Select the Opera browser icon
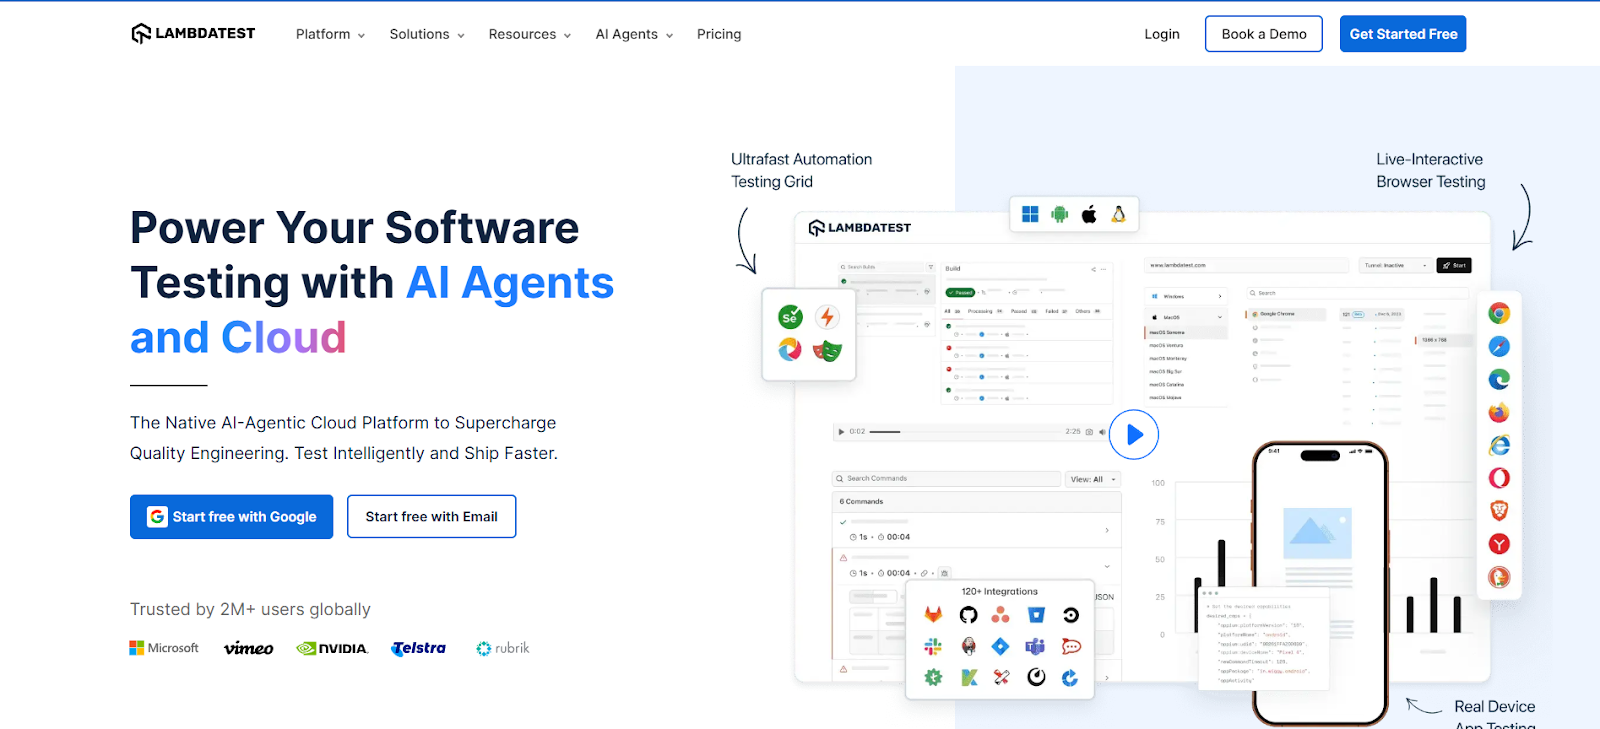Screen dimensions: 1600x729 [x=1499, y=478]
